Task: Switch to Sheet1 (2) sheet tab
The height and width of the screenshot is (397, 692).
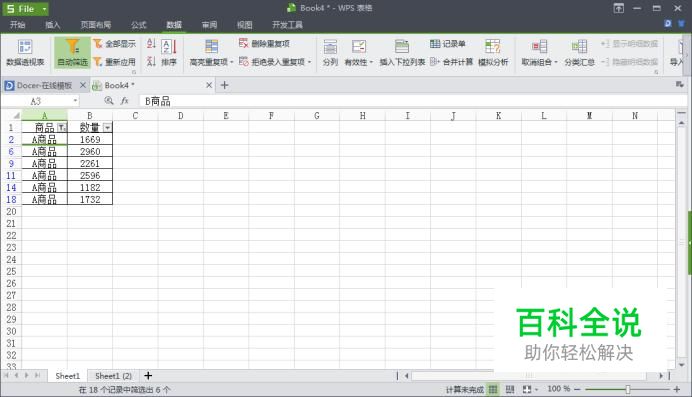Action: click(113, 376)
